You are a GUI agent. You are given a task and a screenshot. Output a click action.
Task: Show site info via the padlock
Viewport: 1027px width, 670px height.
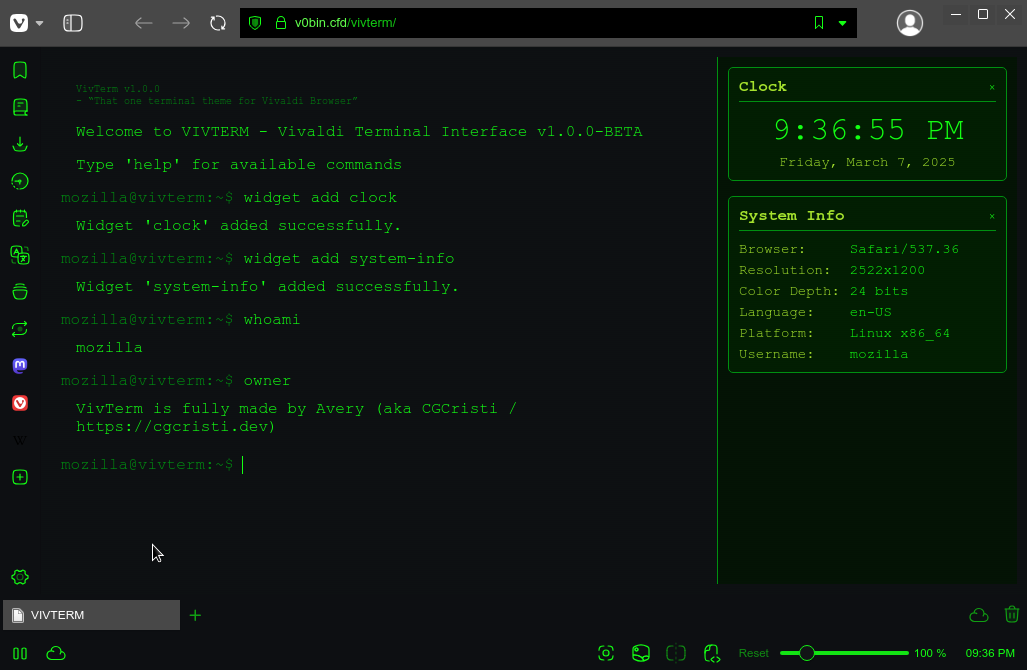point(281,23)
